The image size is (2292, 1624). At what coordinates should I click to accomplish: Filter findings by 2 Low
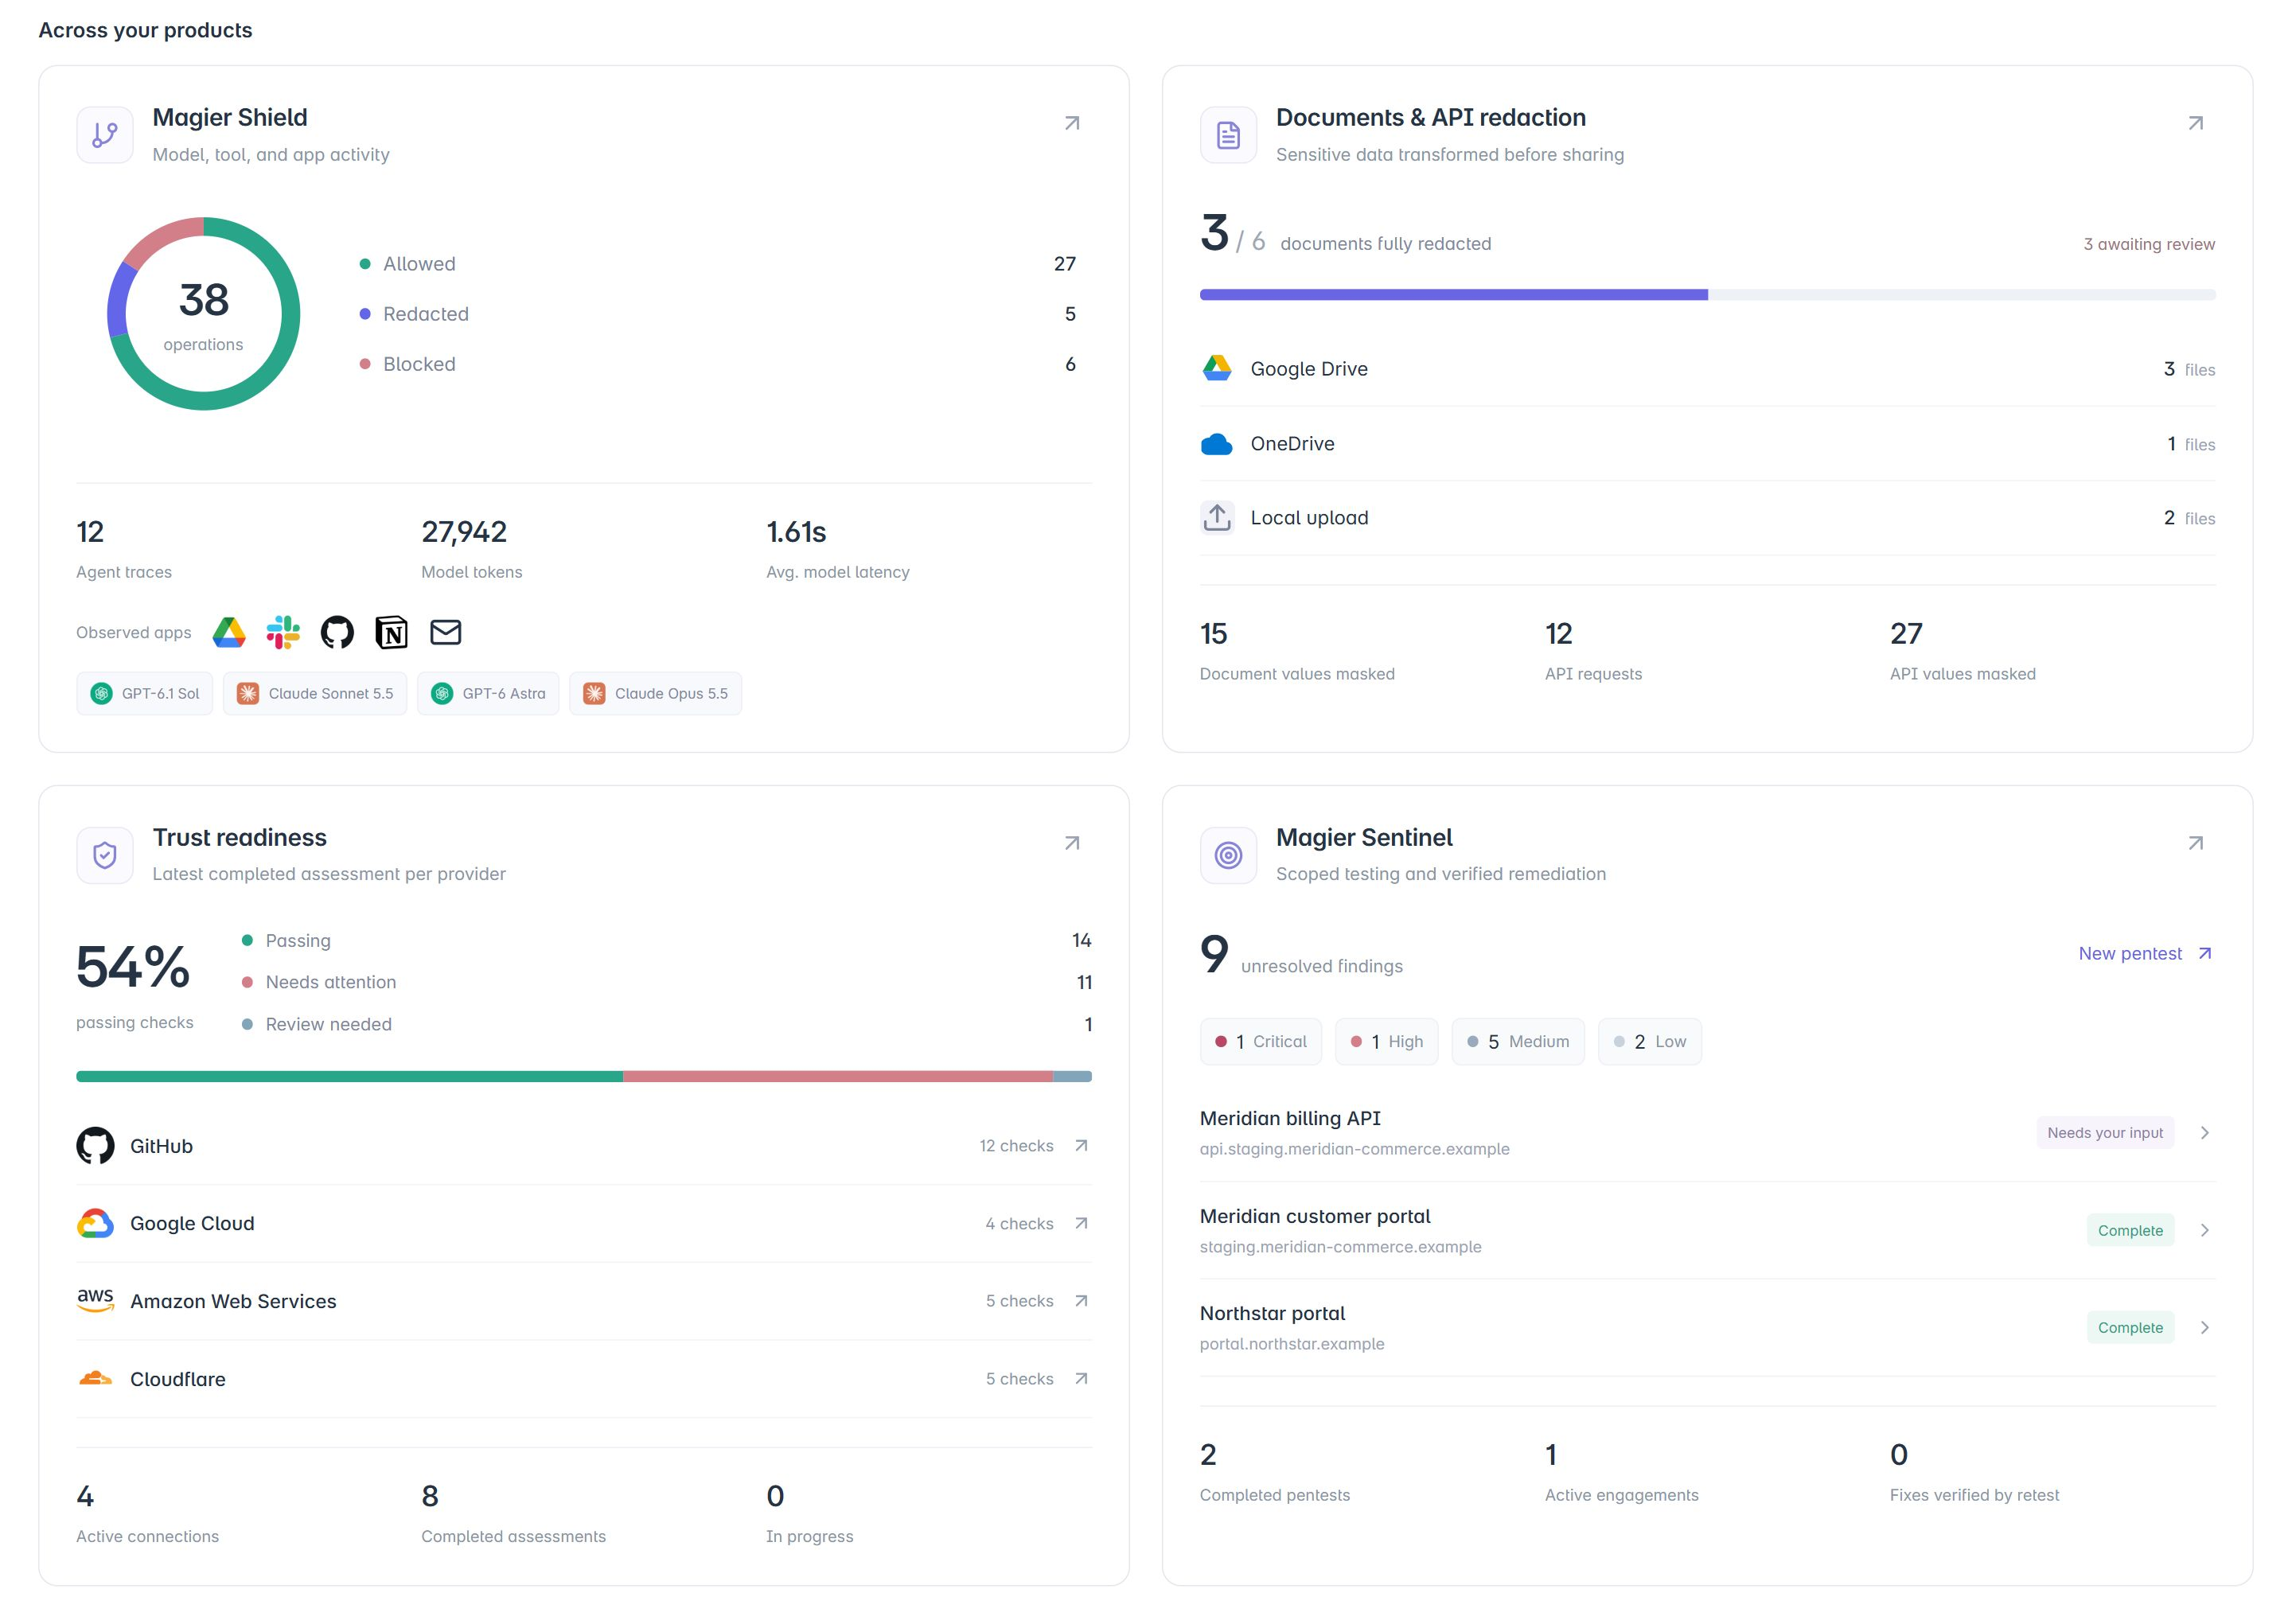(1649, 1041)
